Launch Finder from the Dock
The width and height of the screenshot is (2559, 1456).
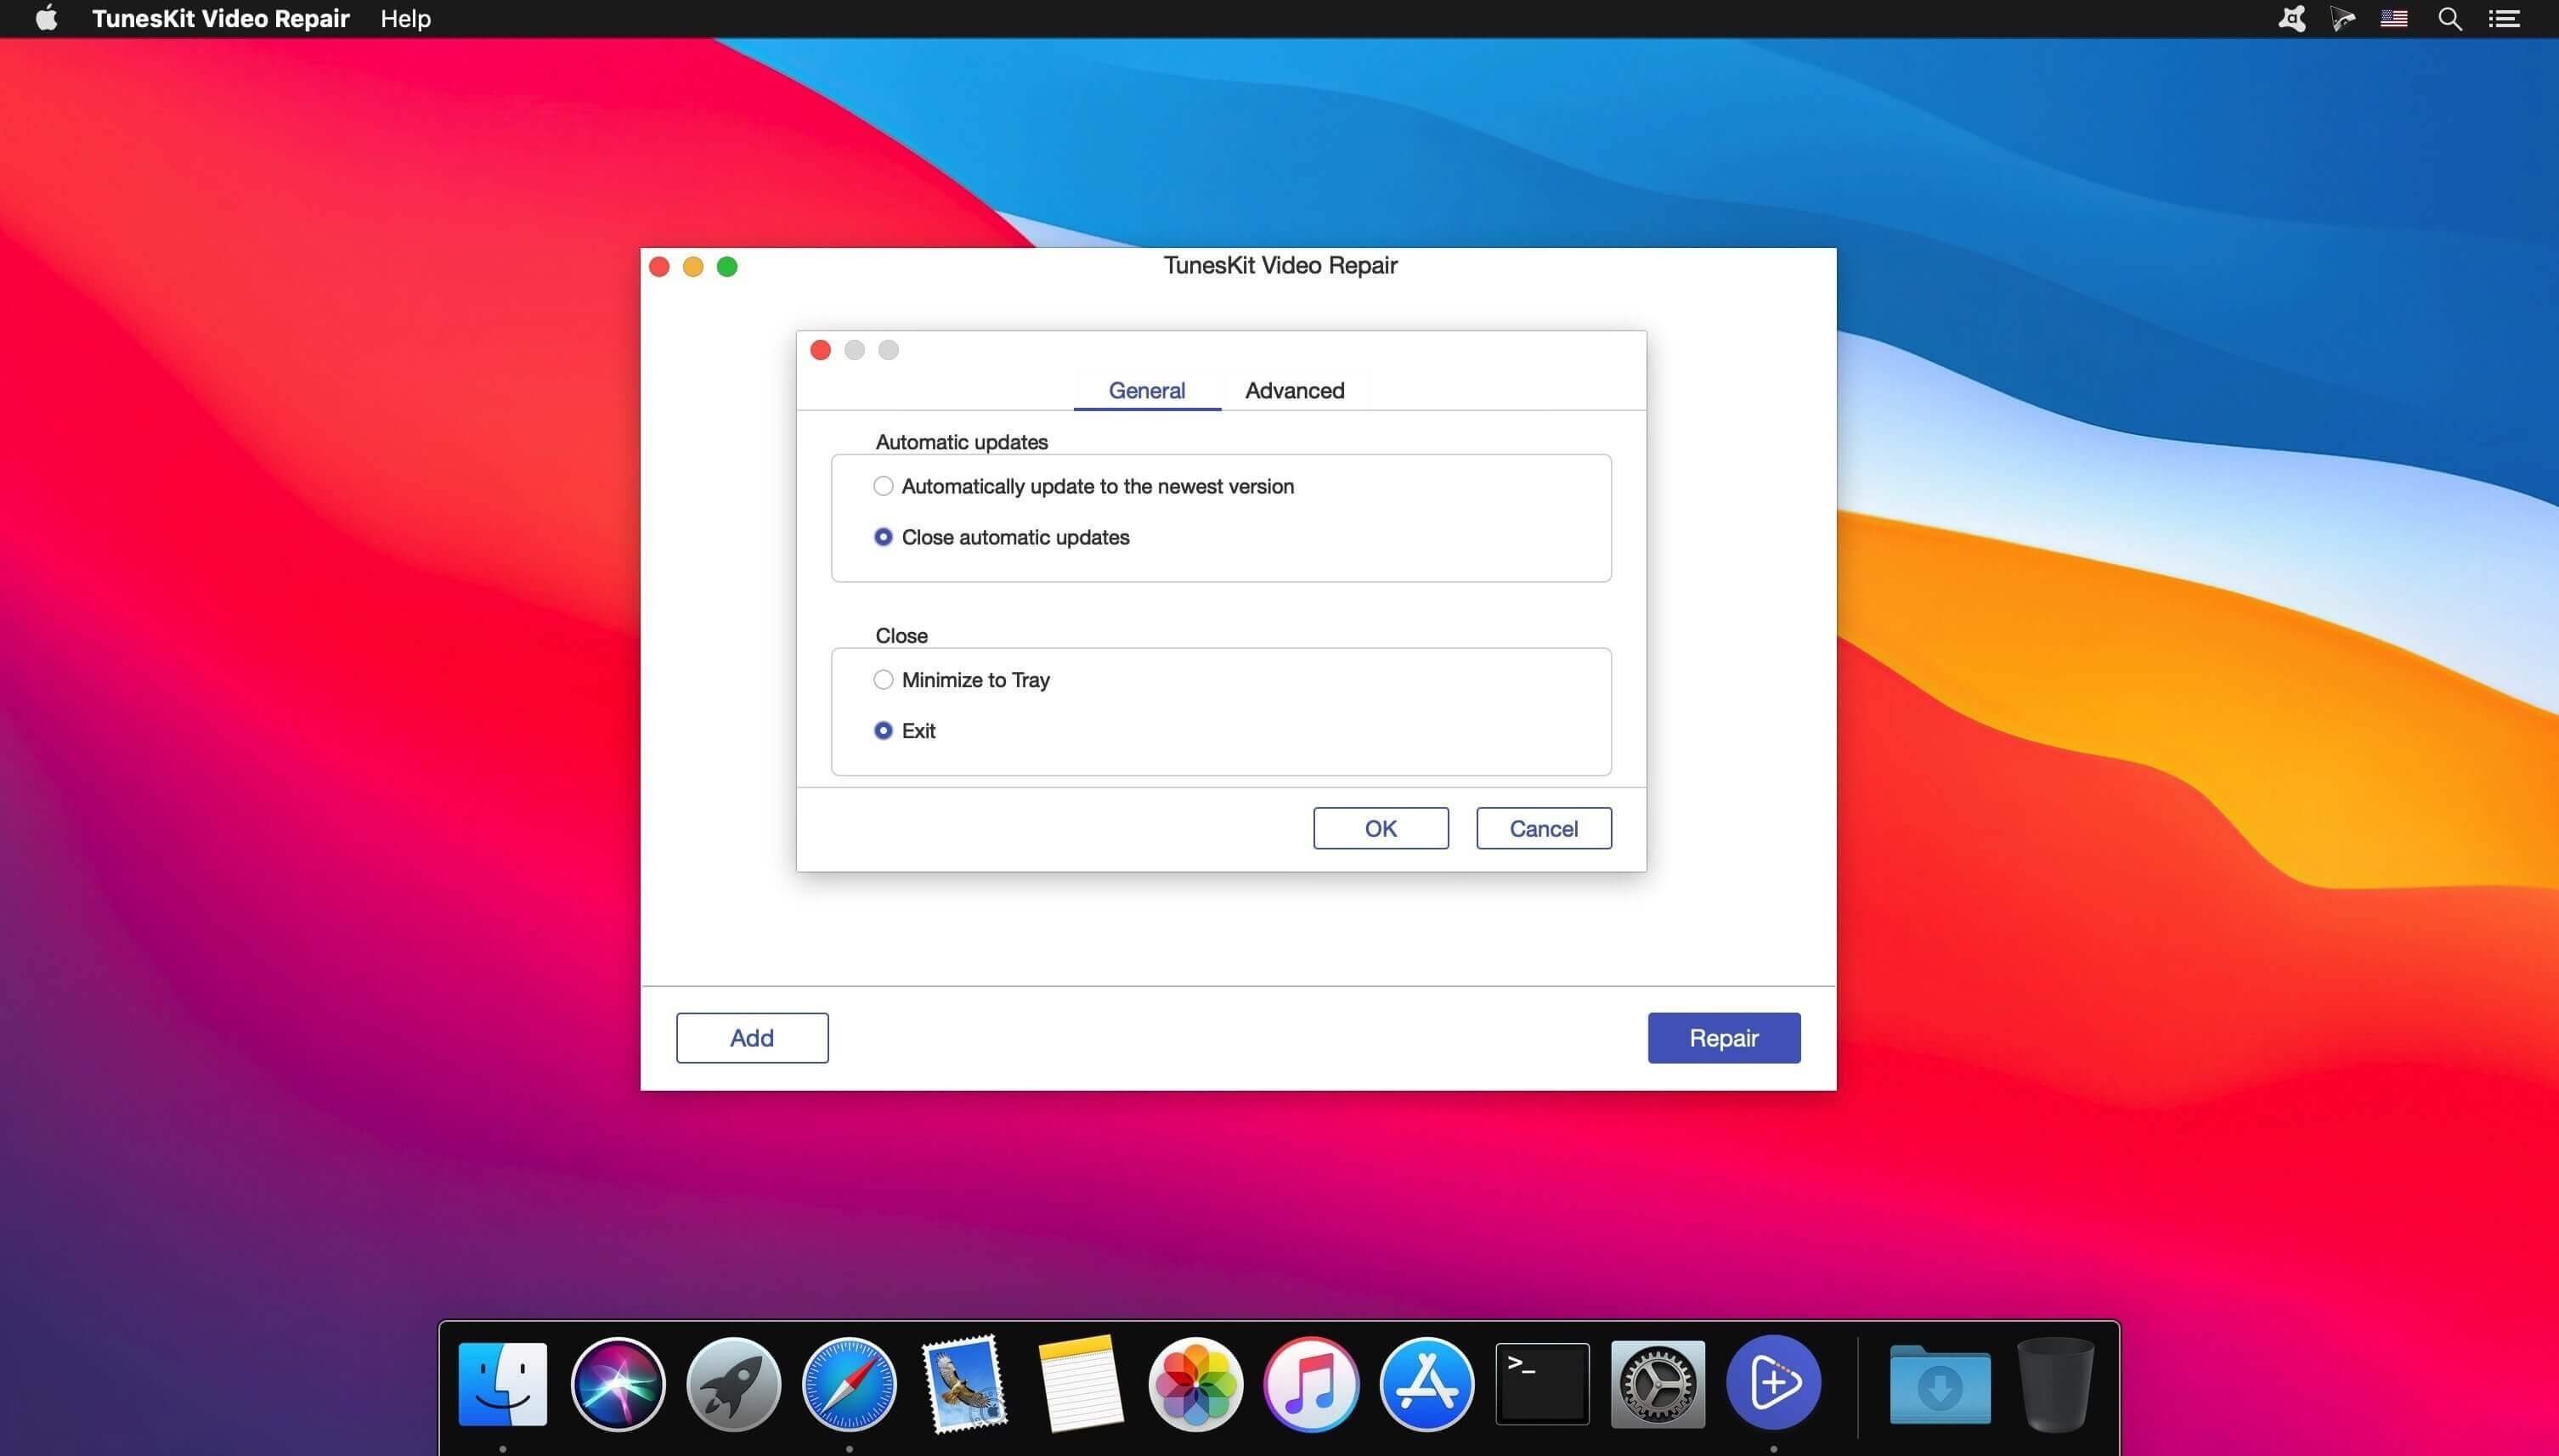[502, 1383]
